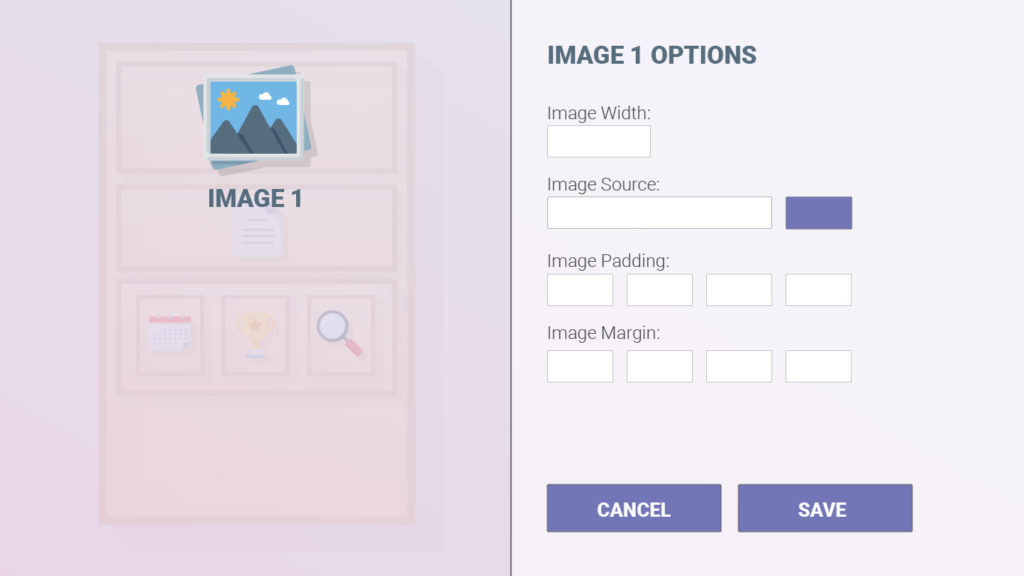This screenshot has width=1024, height=576.
Task: Select the last Image Padding box
Action: (x=818, y=289)
